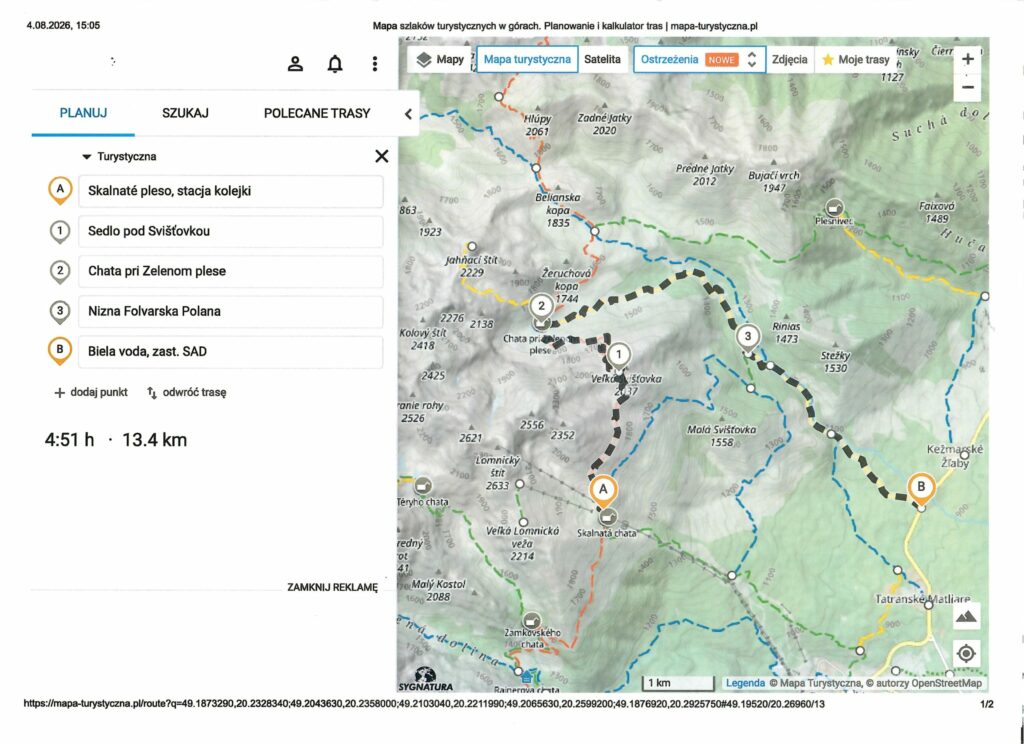Expand Ostrzeżenia options with up-down arrows
This screenshot has height=744, width=1024.
pyautogui.click(x=752, y=59)
